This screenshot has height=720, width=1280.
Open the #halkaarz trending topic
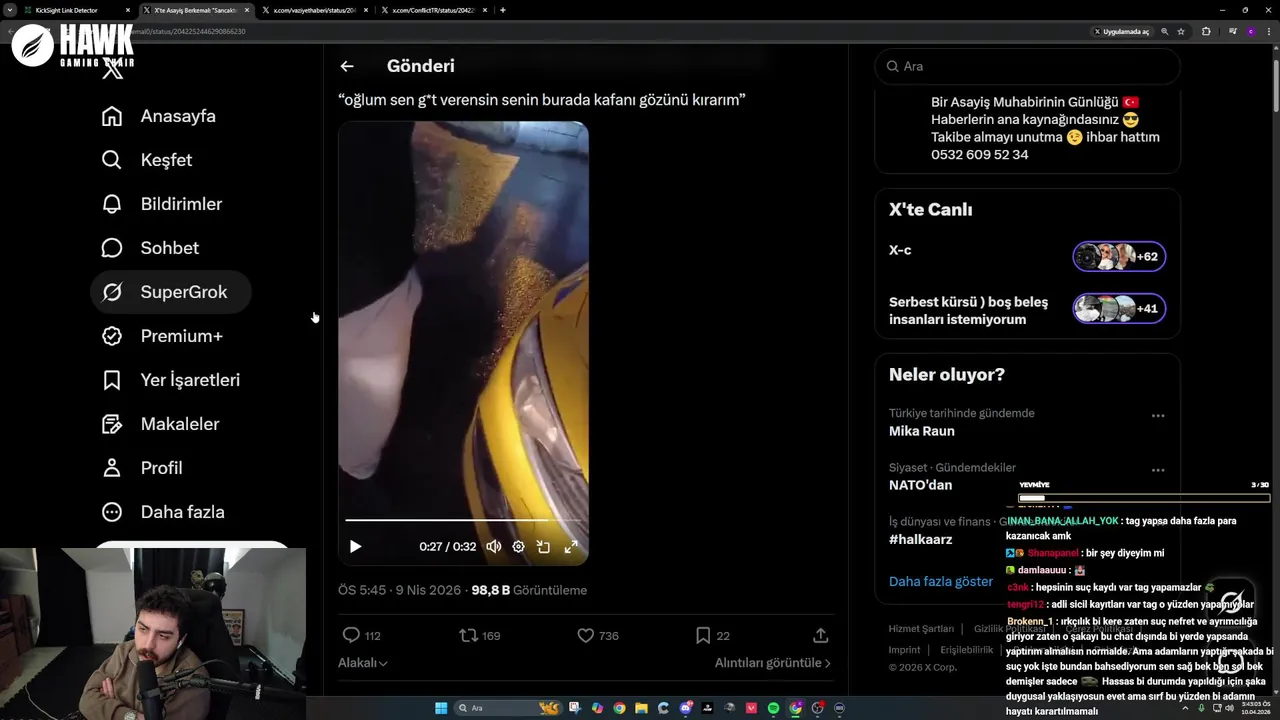920,539
